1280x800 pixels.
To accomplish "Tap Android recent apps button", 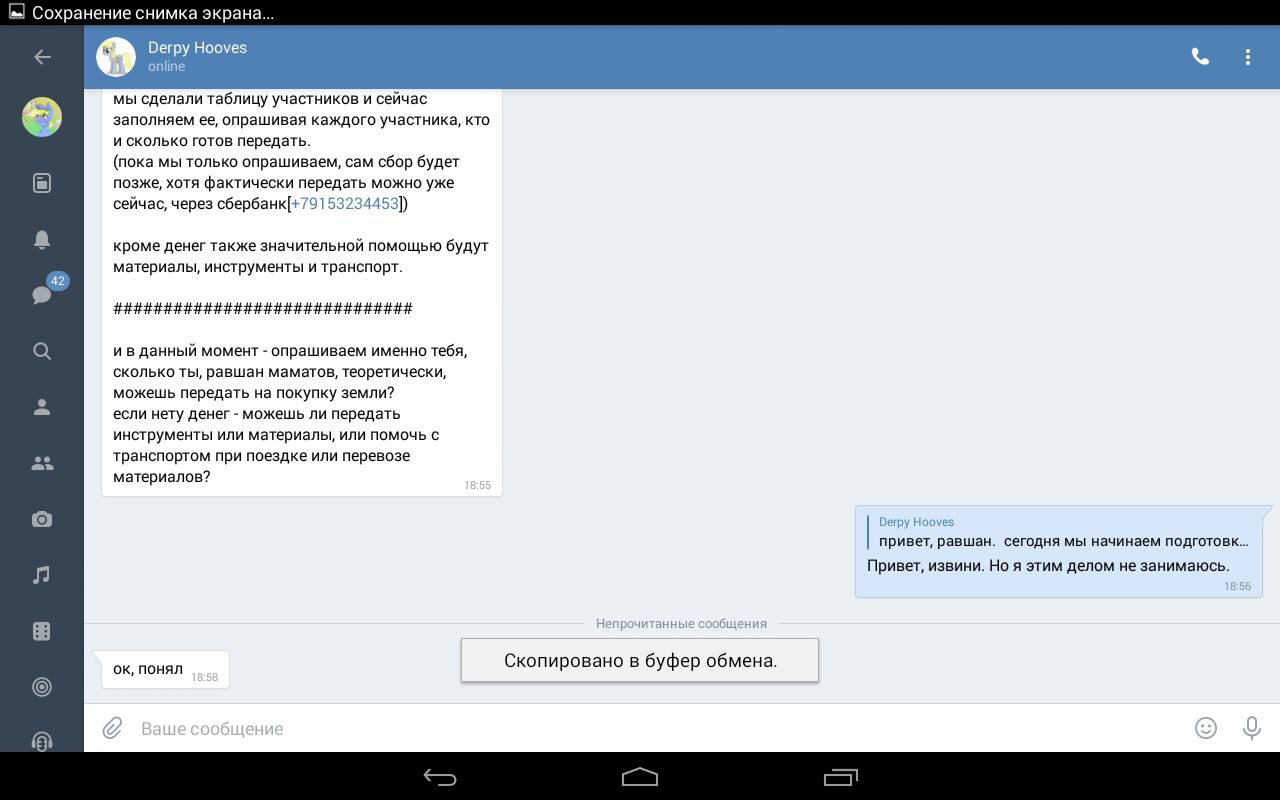I will (x=841, y=777).
